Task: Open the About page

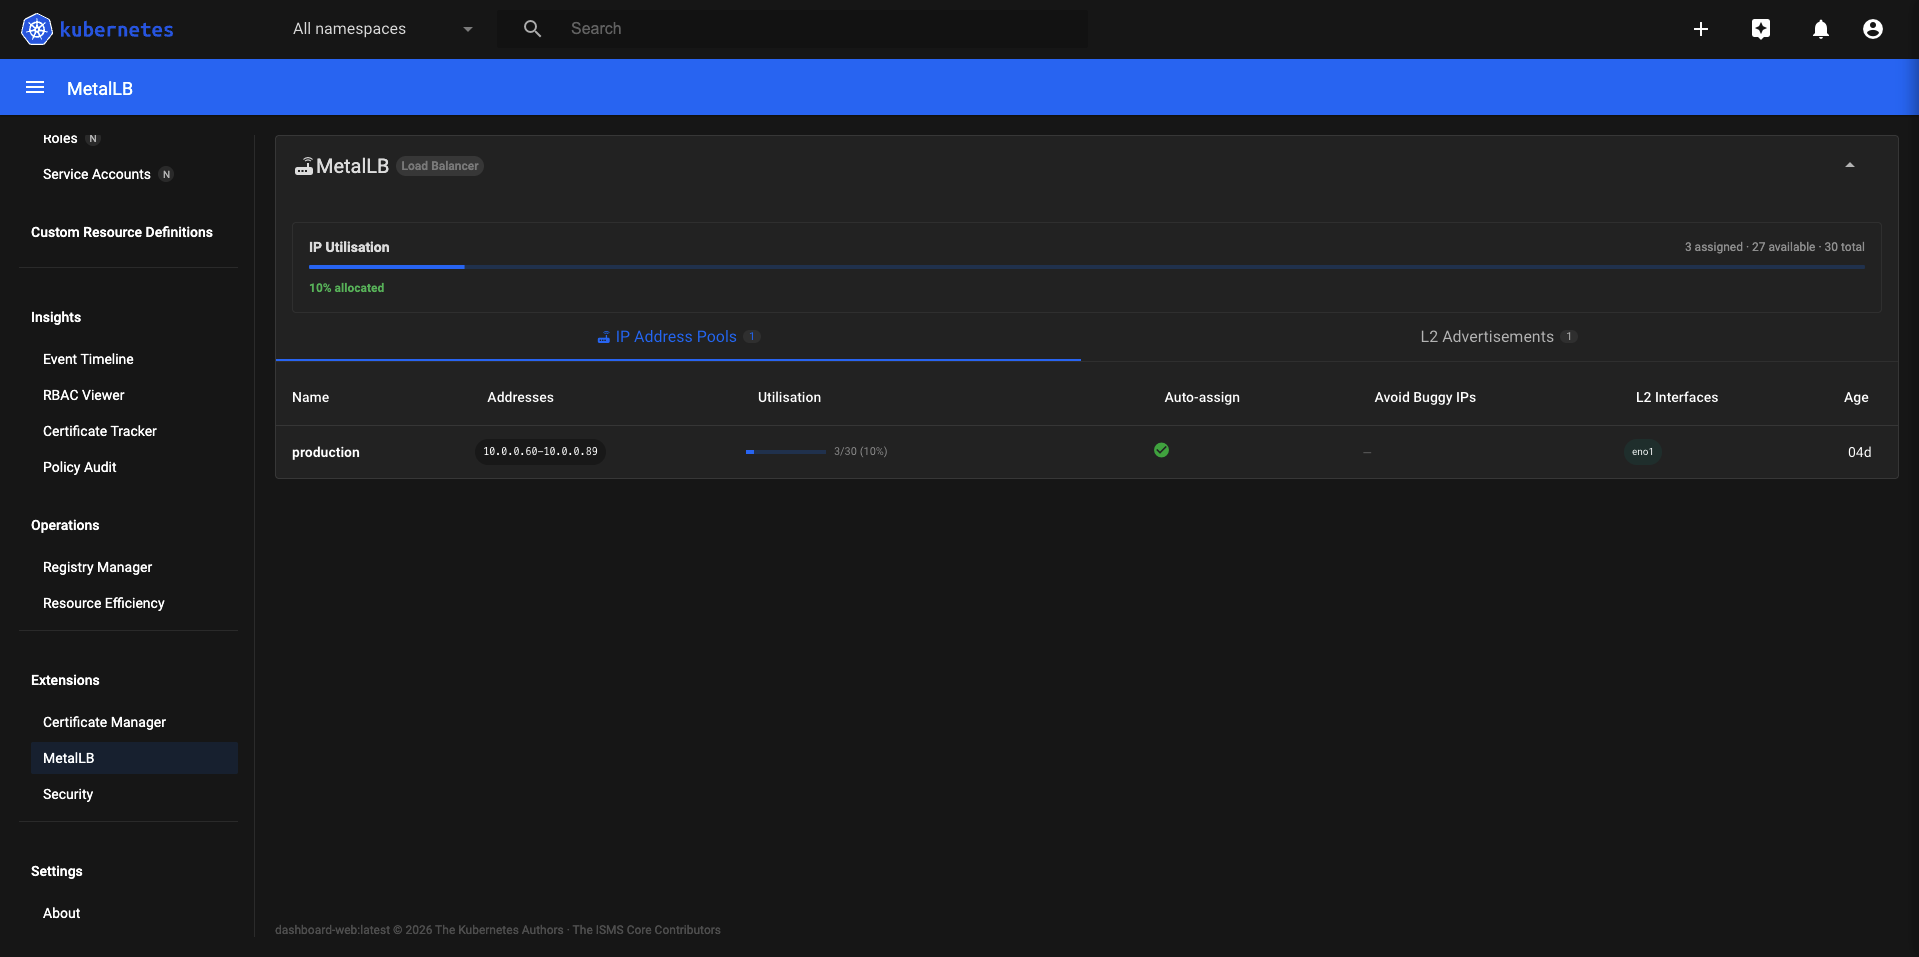Action: (x=62, y=913)
